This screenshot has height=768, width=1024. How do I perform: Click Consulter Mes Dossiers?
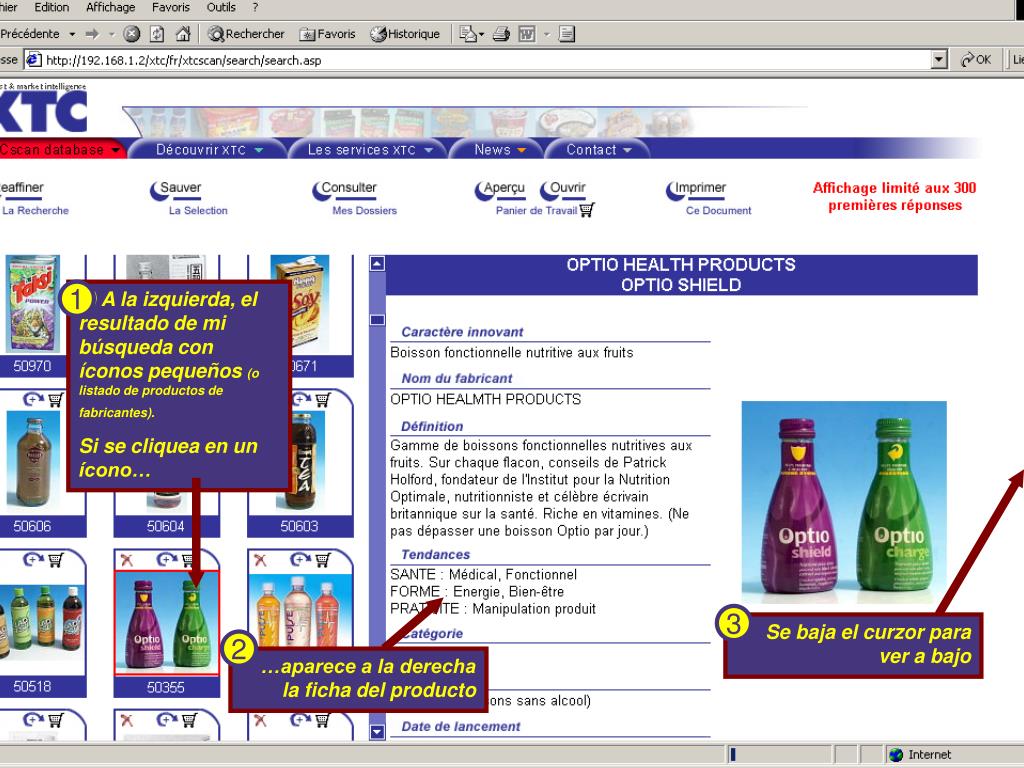click(x=355, y=199)
